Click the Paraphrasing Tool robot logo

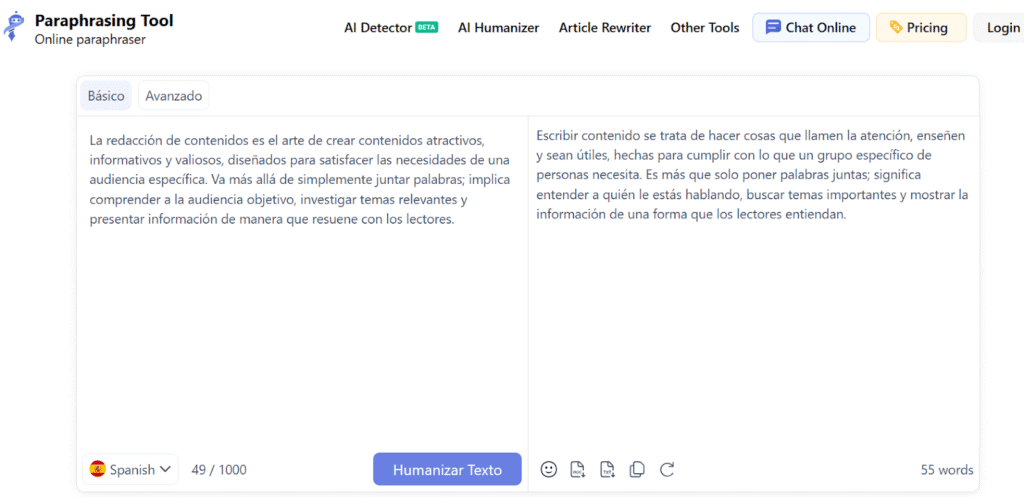coord(15,27)
